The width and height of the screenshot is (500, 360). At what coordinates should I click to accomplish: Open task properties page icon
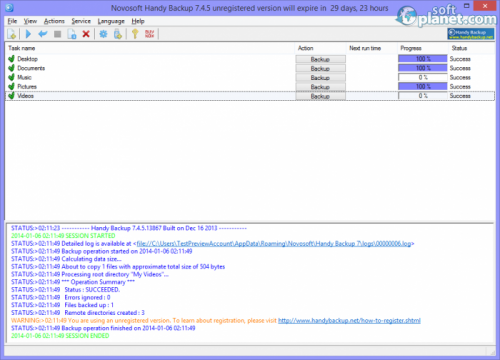[72, 34]
